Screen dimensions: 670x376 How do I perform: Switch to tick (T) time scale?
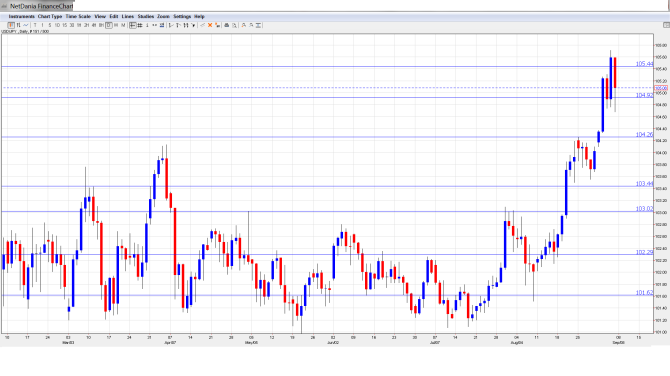[x=35, y=25]
